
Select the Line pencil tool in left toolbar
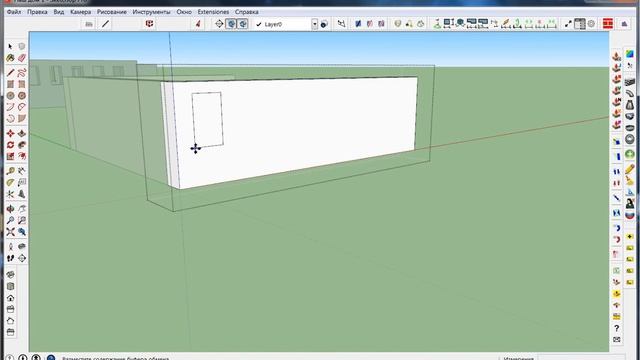click(x=10, y=73)
